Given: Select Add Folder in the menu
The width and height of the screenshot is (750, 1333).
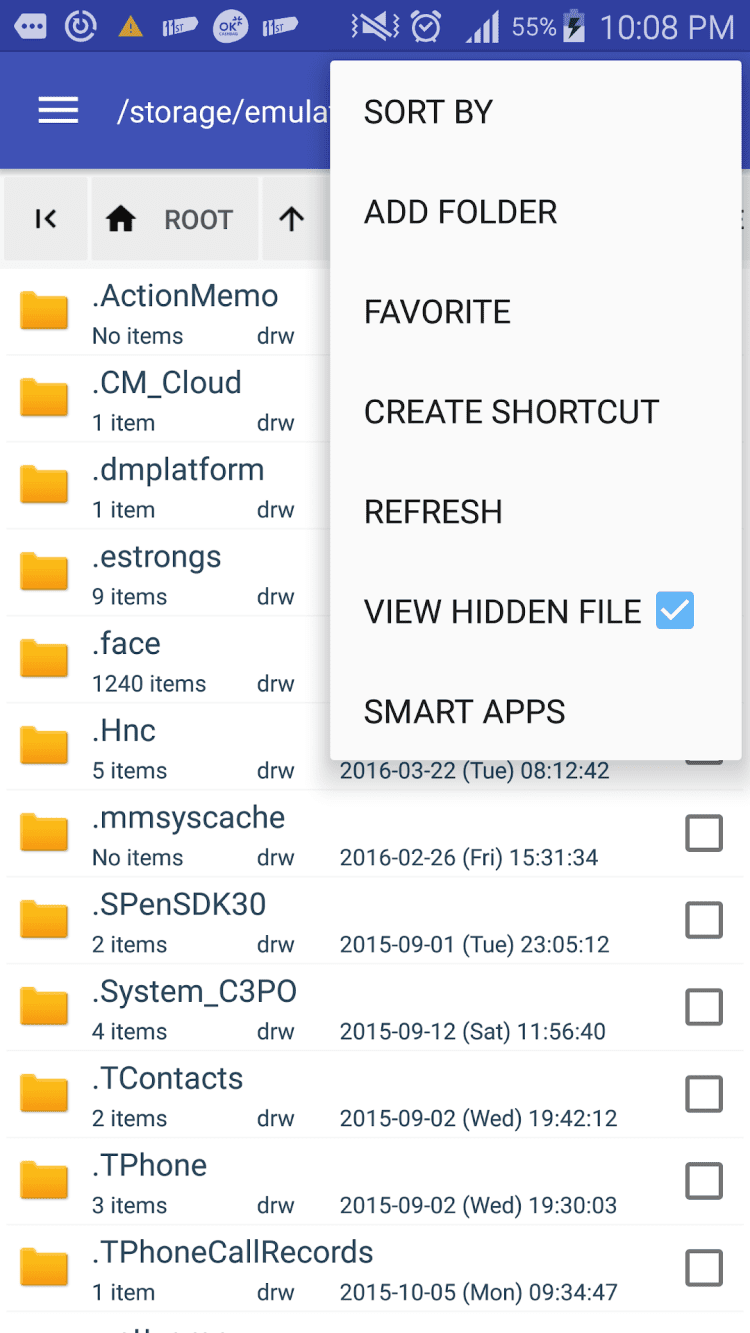Looking at the screenshot, I should click(x=460, y=212).
